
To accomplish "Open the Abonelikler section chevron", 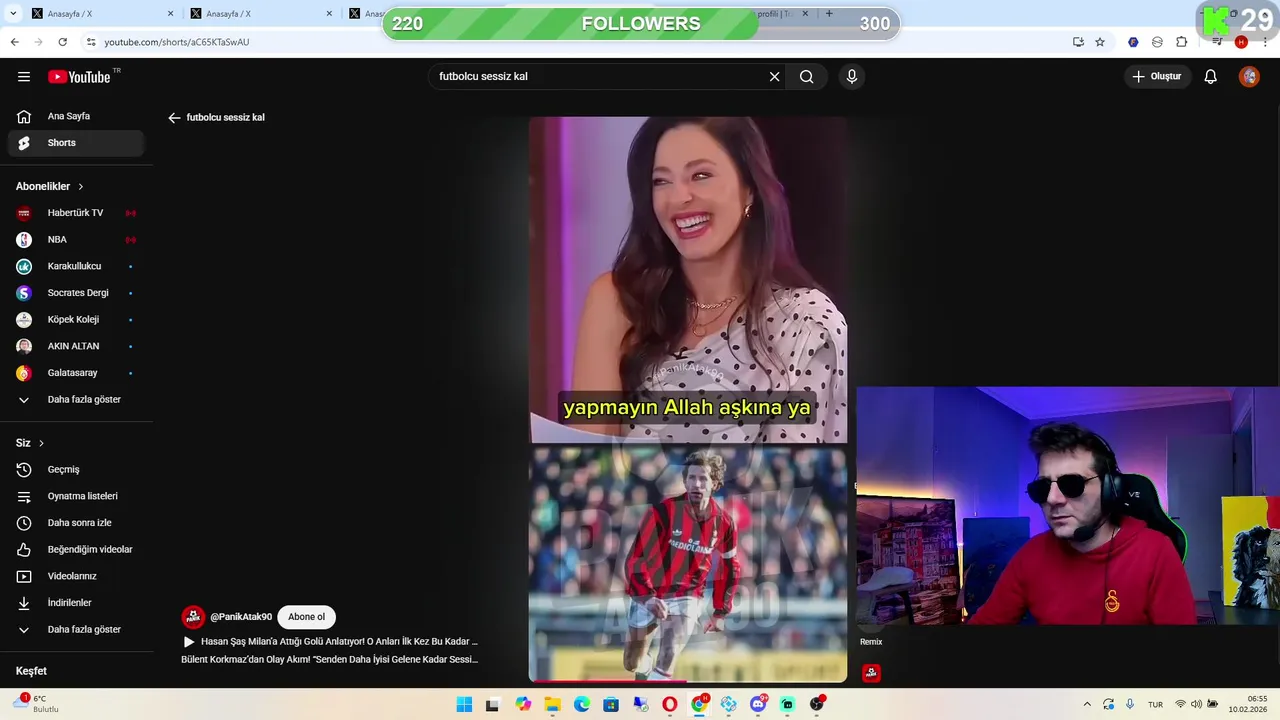I will (x=81, y=187).
